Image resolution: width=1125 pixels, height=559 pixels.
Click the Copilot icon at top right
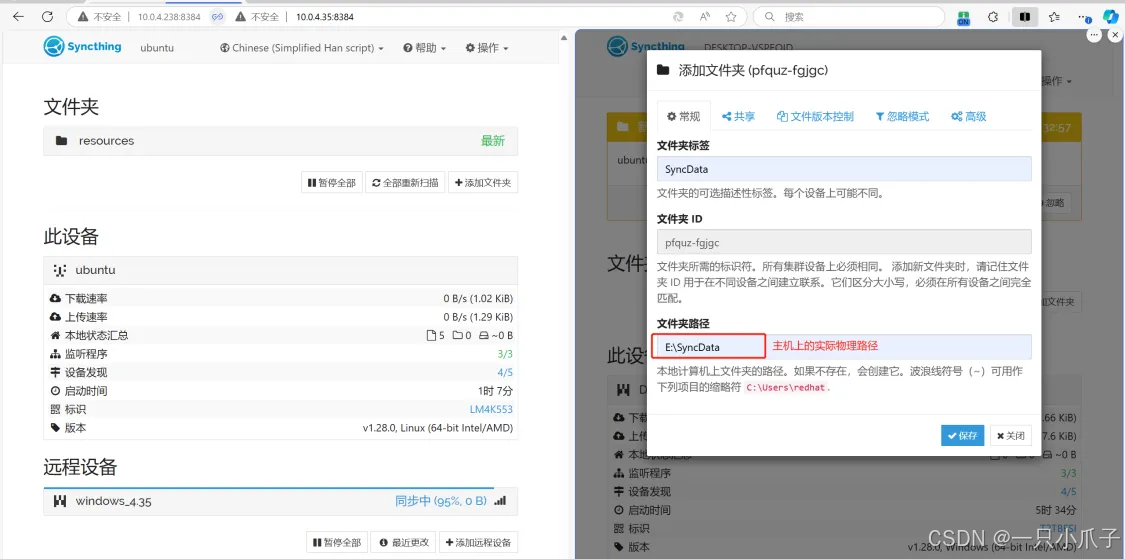(x=1110, y=17)
